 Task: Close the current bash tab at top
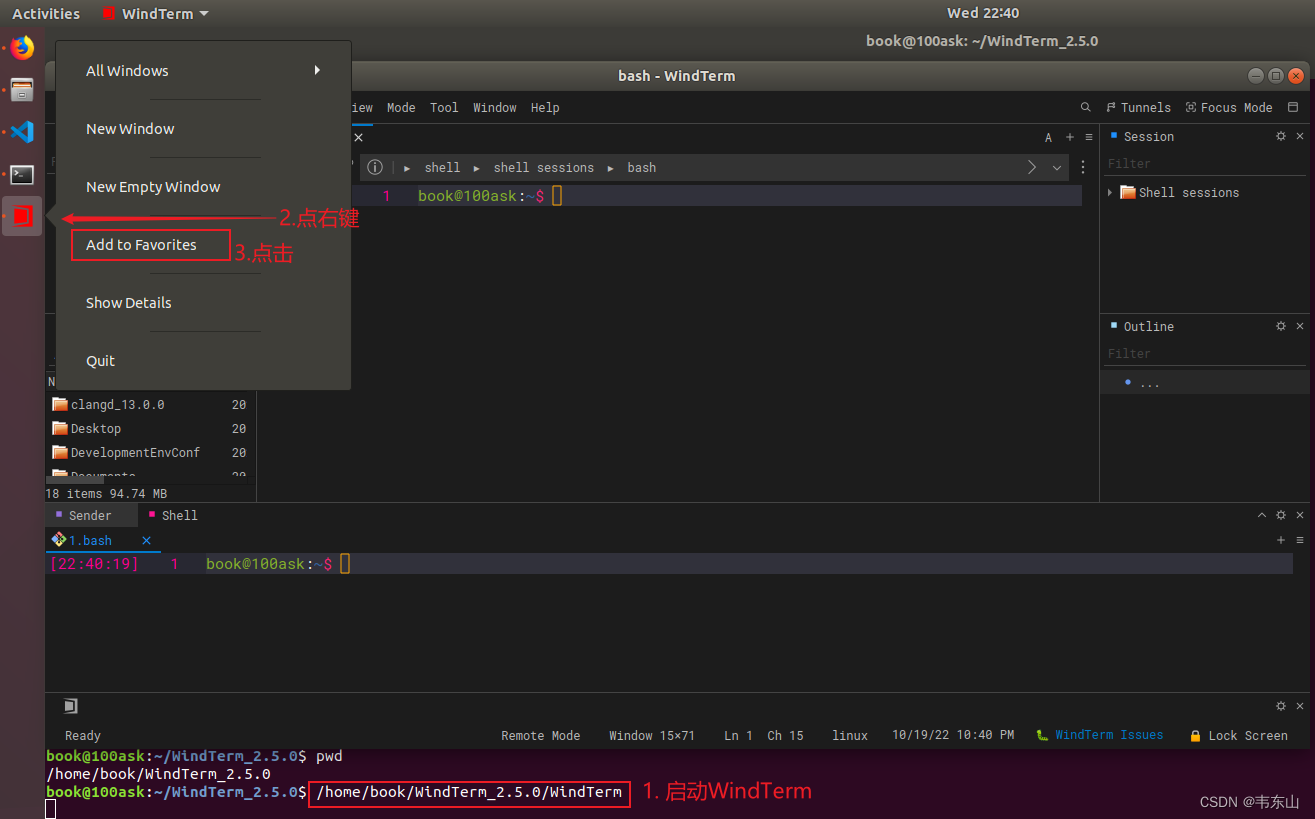[x=359, y=138]
